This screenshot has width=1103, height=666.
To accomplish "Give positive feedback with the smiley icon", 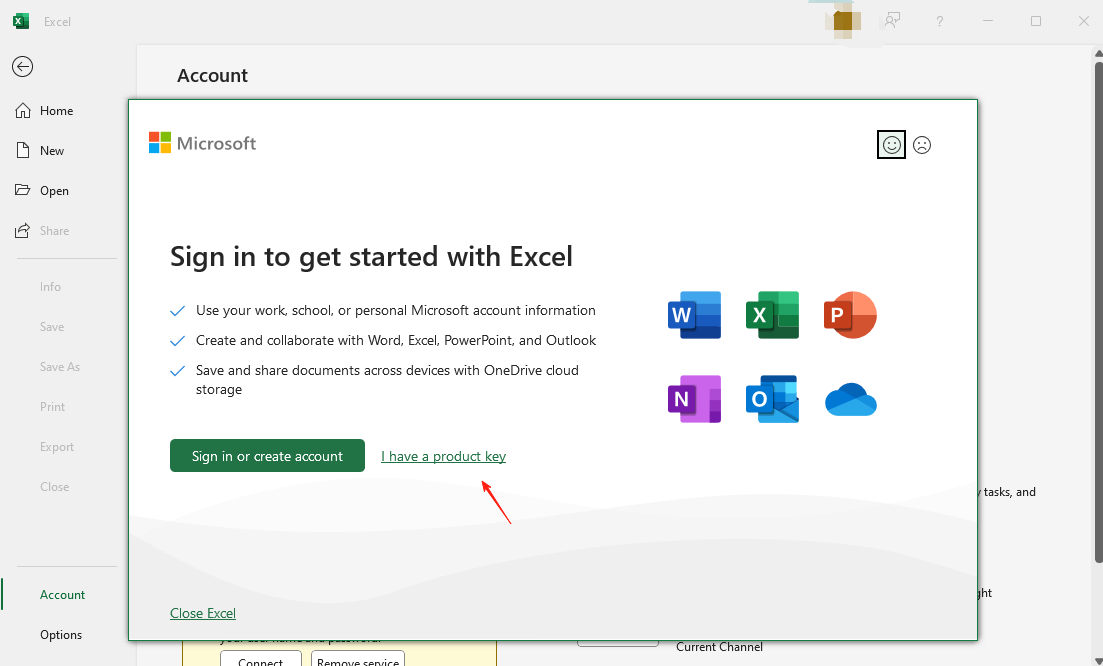I will (x=891, y=144).
